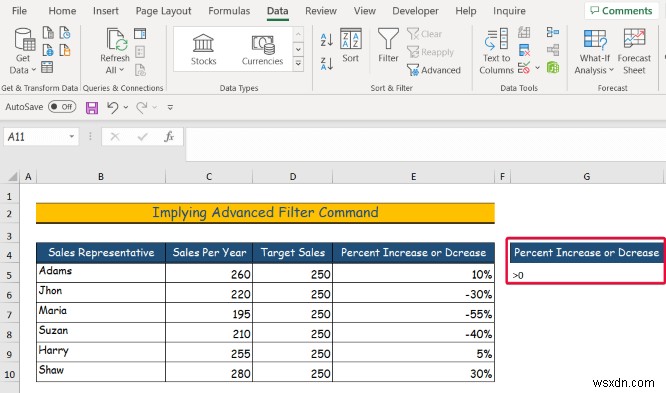Click Data Validation icon
The width and height of the screenshot is (666, 393).
point(524,68)
